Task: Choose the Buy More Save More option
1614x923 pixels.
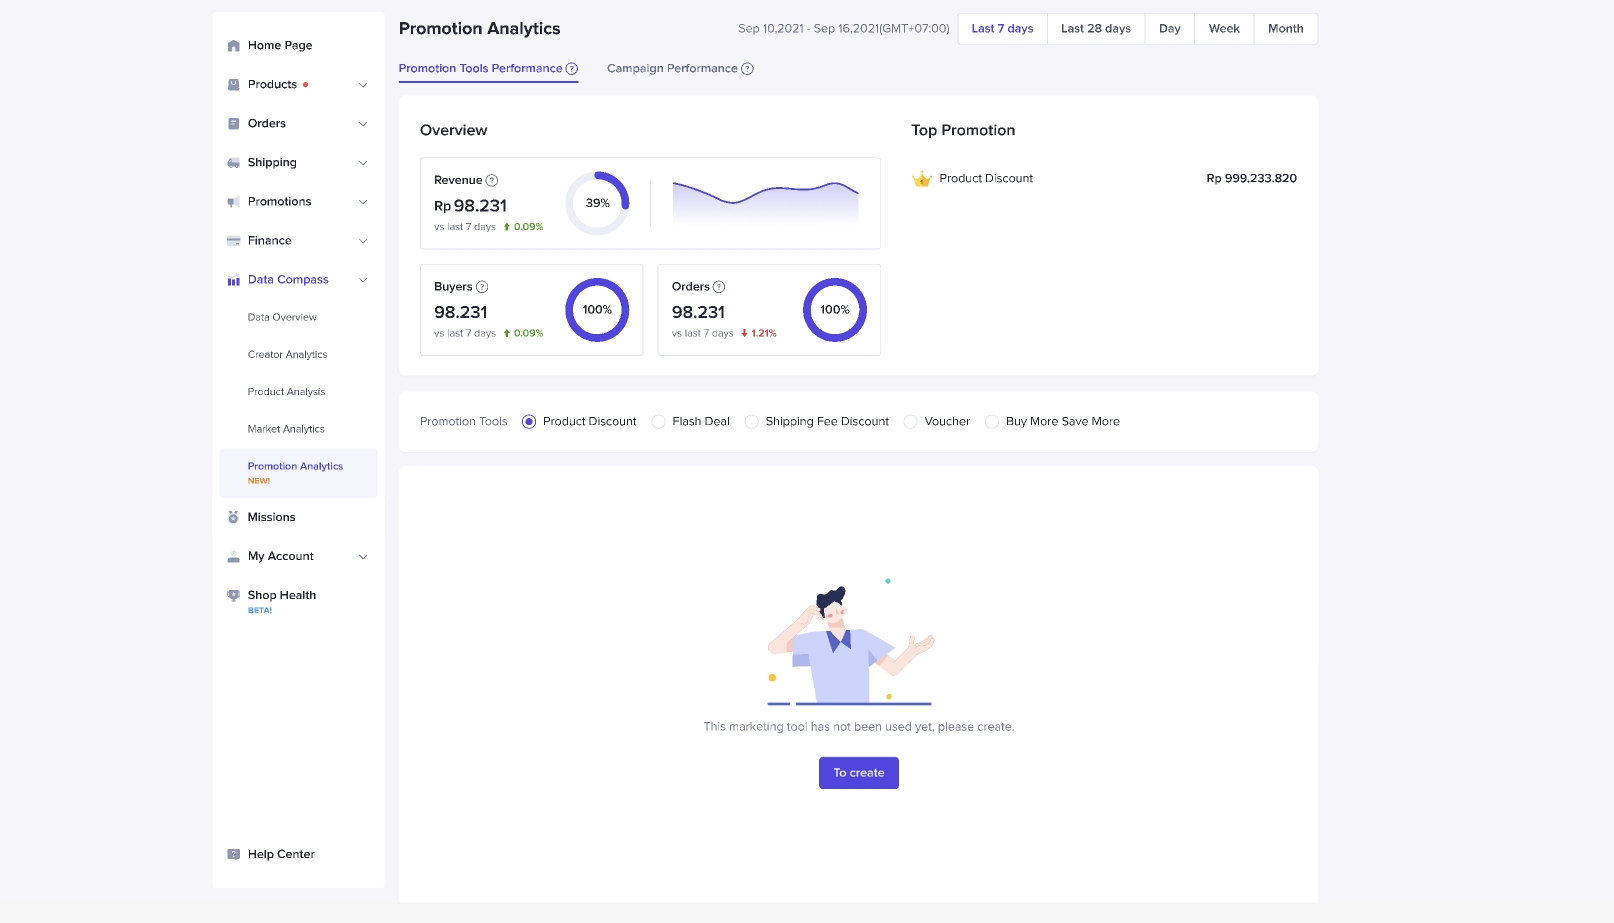Action: pyautogui.click(x=992, y=422)
